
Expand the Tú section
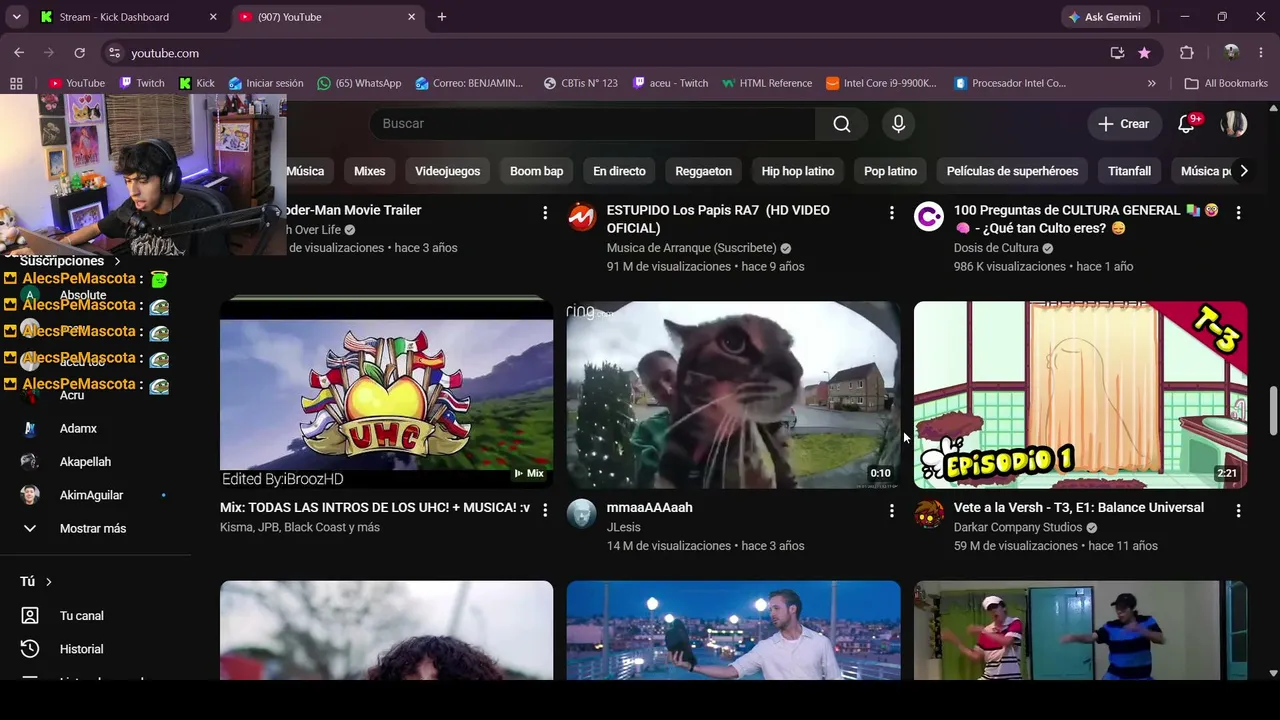pyautogui.click(x=36, y=581)
